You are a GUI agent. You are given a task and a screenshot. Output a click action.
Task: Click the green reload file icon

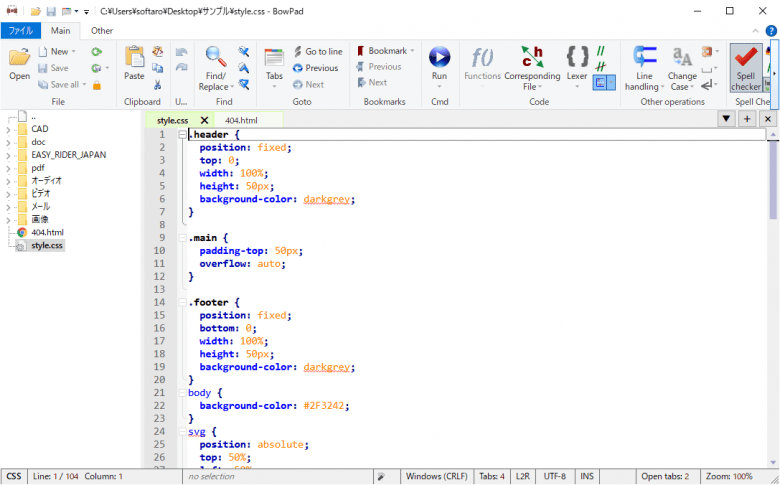point(97,52)
